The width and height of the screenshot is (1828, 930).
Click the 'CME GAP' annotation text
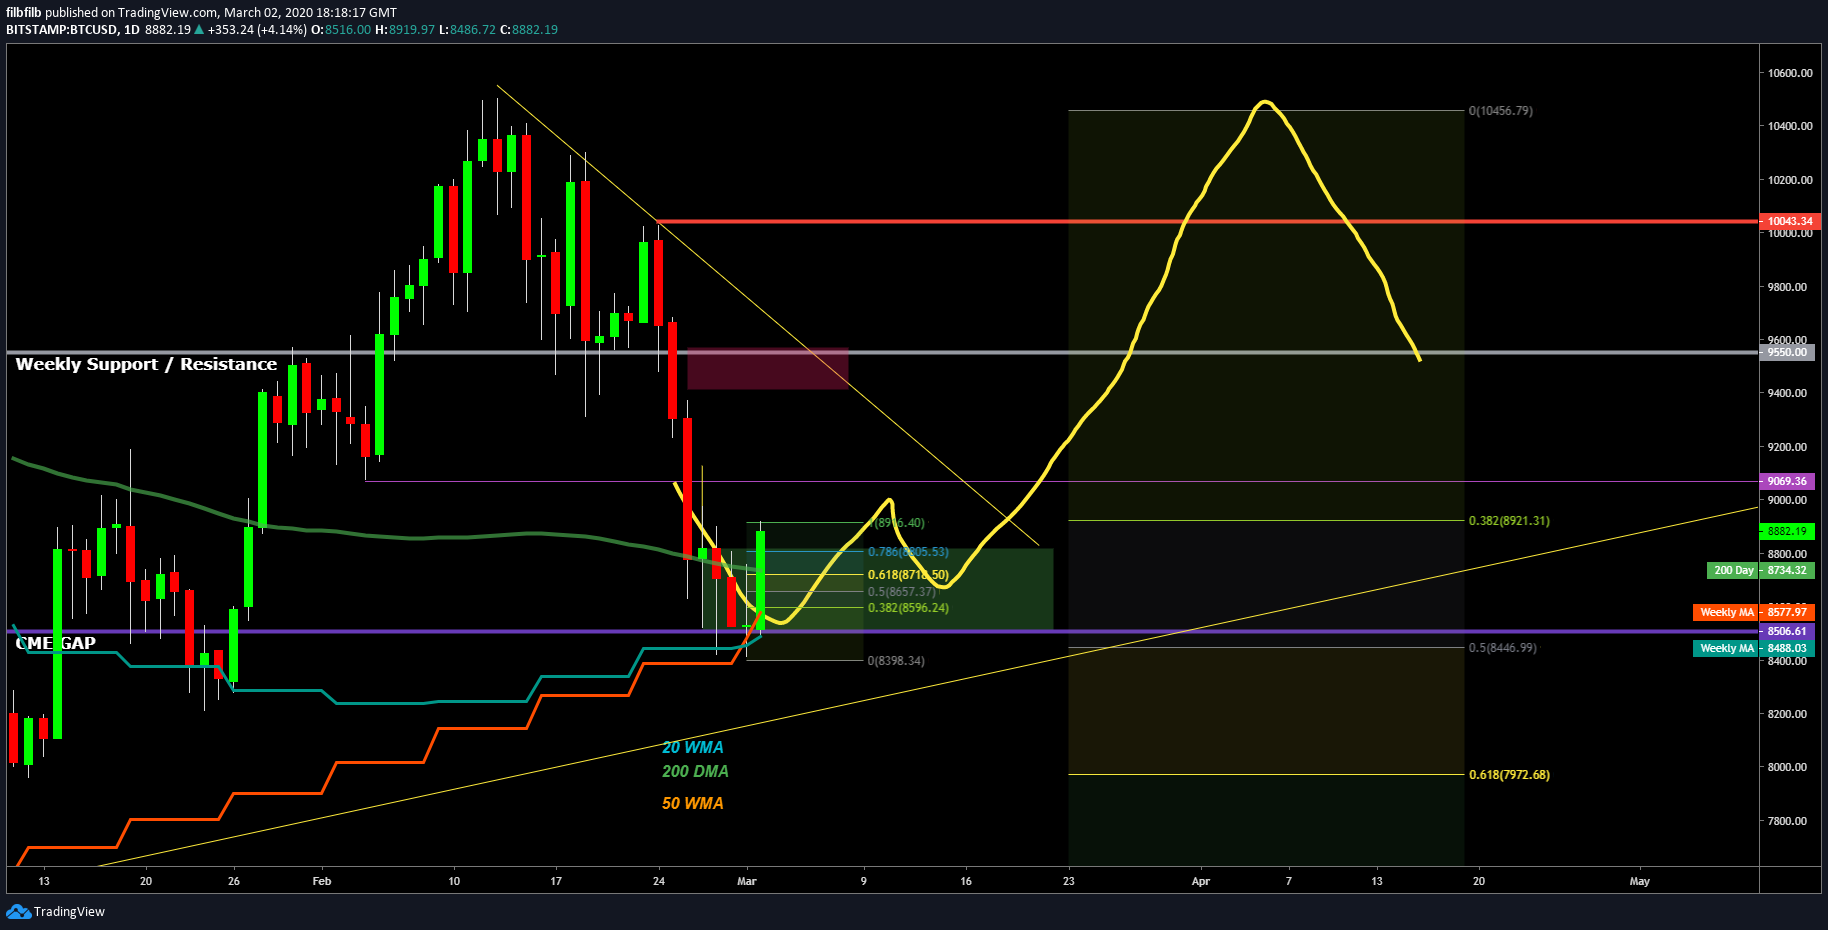(56, 643)
